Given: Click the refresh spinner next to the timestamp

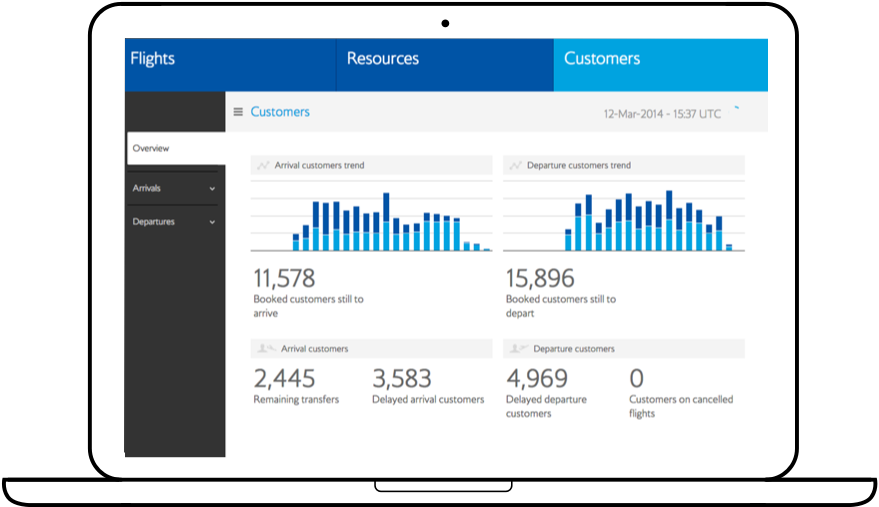Looking at the screenshot, I should click(x=737, y=108).
